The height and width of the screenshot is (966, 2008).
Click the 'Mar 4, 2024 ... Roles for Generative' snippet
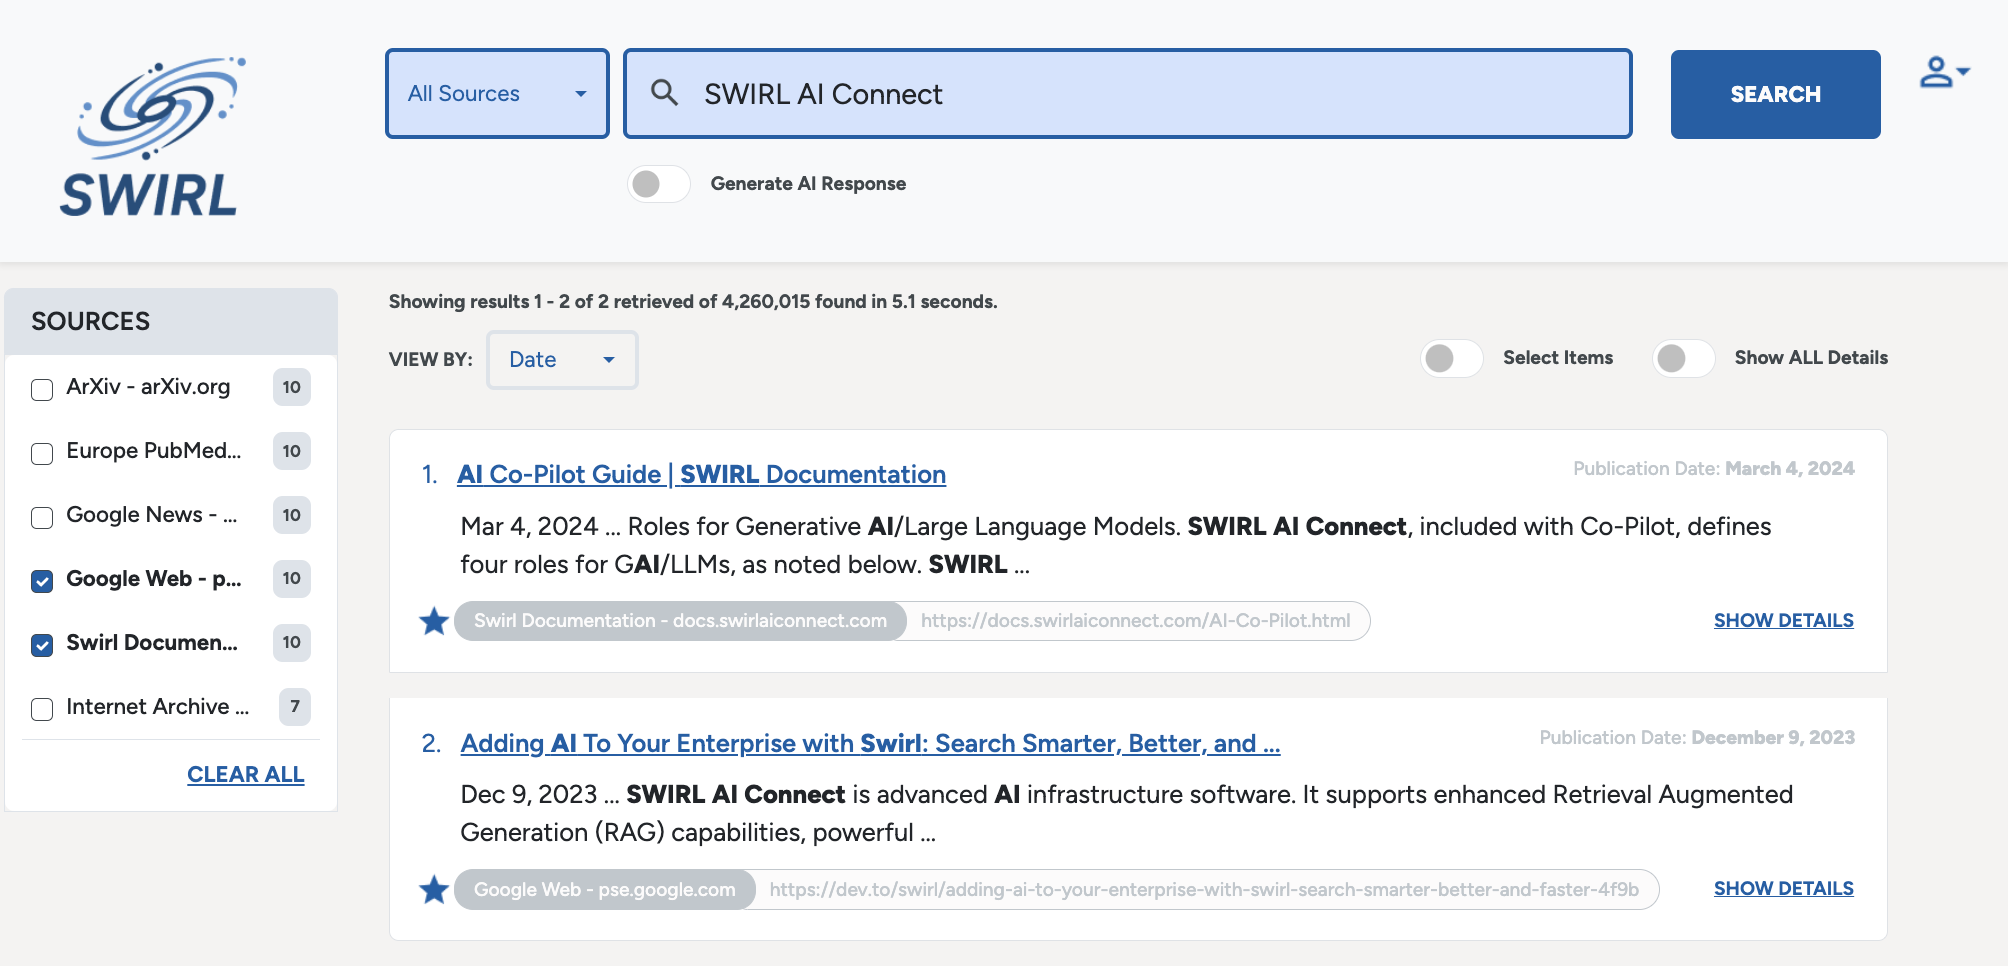1116,545
